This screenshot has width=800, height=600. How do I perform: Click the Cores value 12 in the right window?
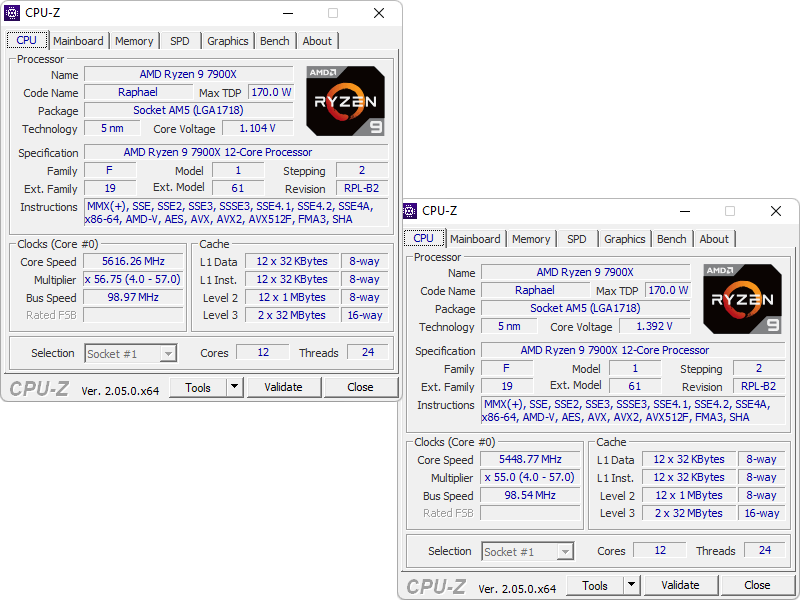[660, 550]
